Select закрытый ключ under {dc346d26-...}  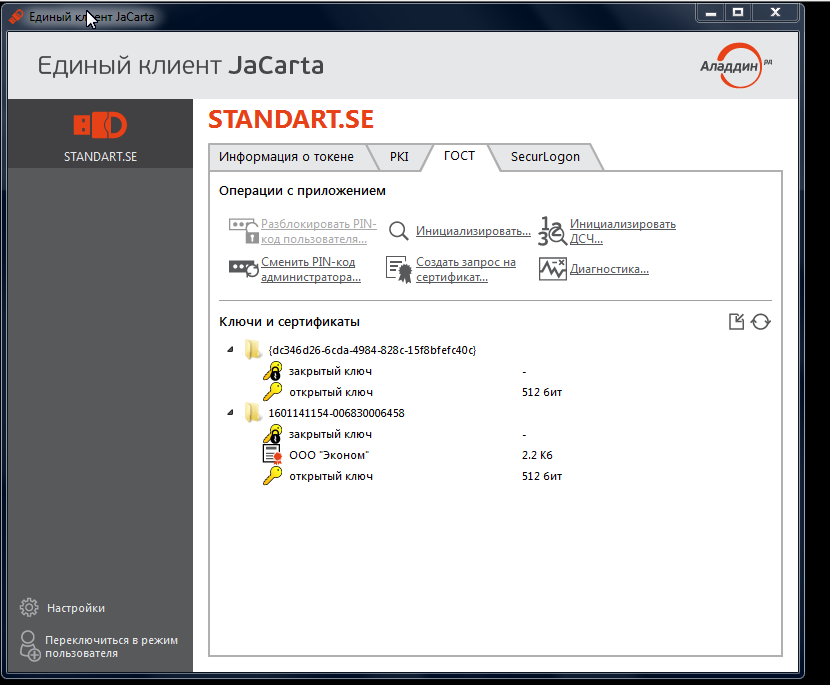pyautogui.click(x=330, y=371)
